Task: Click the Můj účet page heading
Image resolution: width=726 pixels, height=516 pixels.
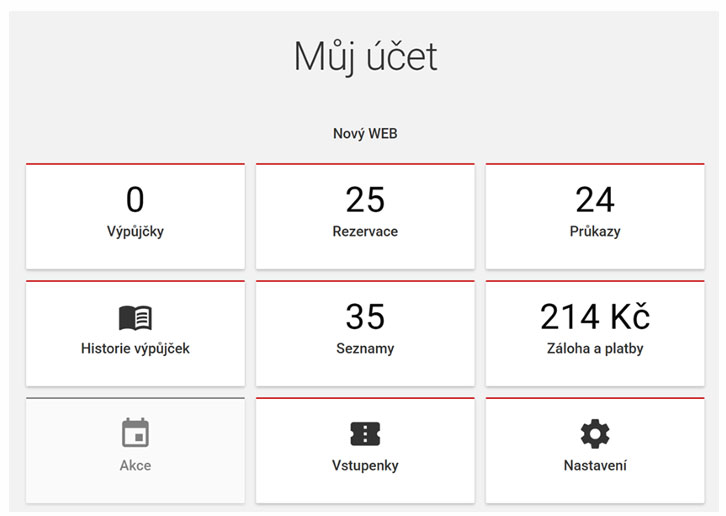Action: [x=365, y=56]
